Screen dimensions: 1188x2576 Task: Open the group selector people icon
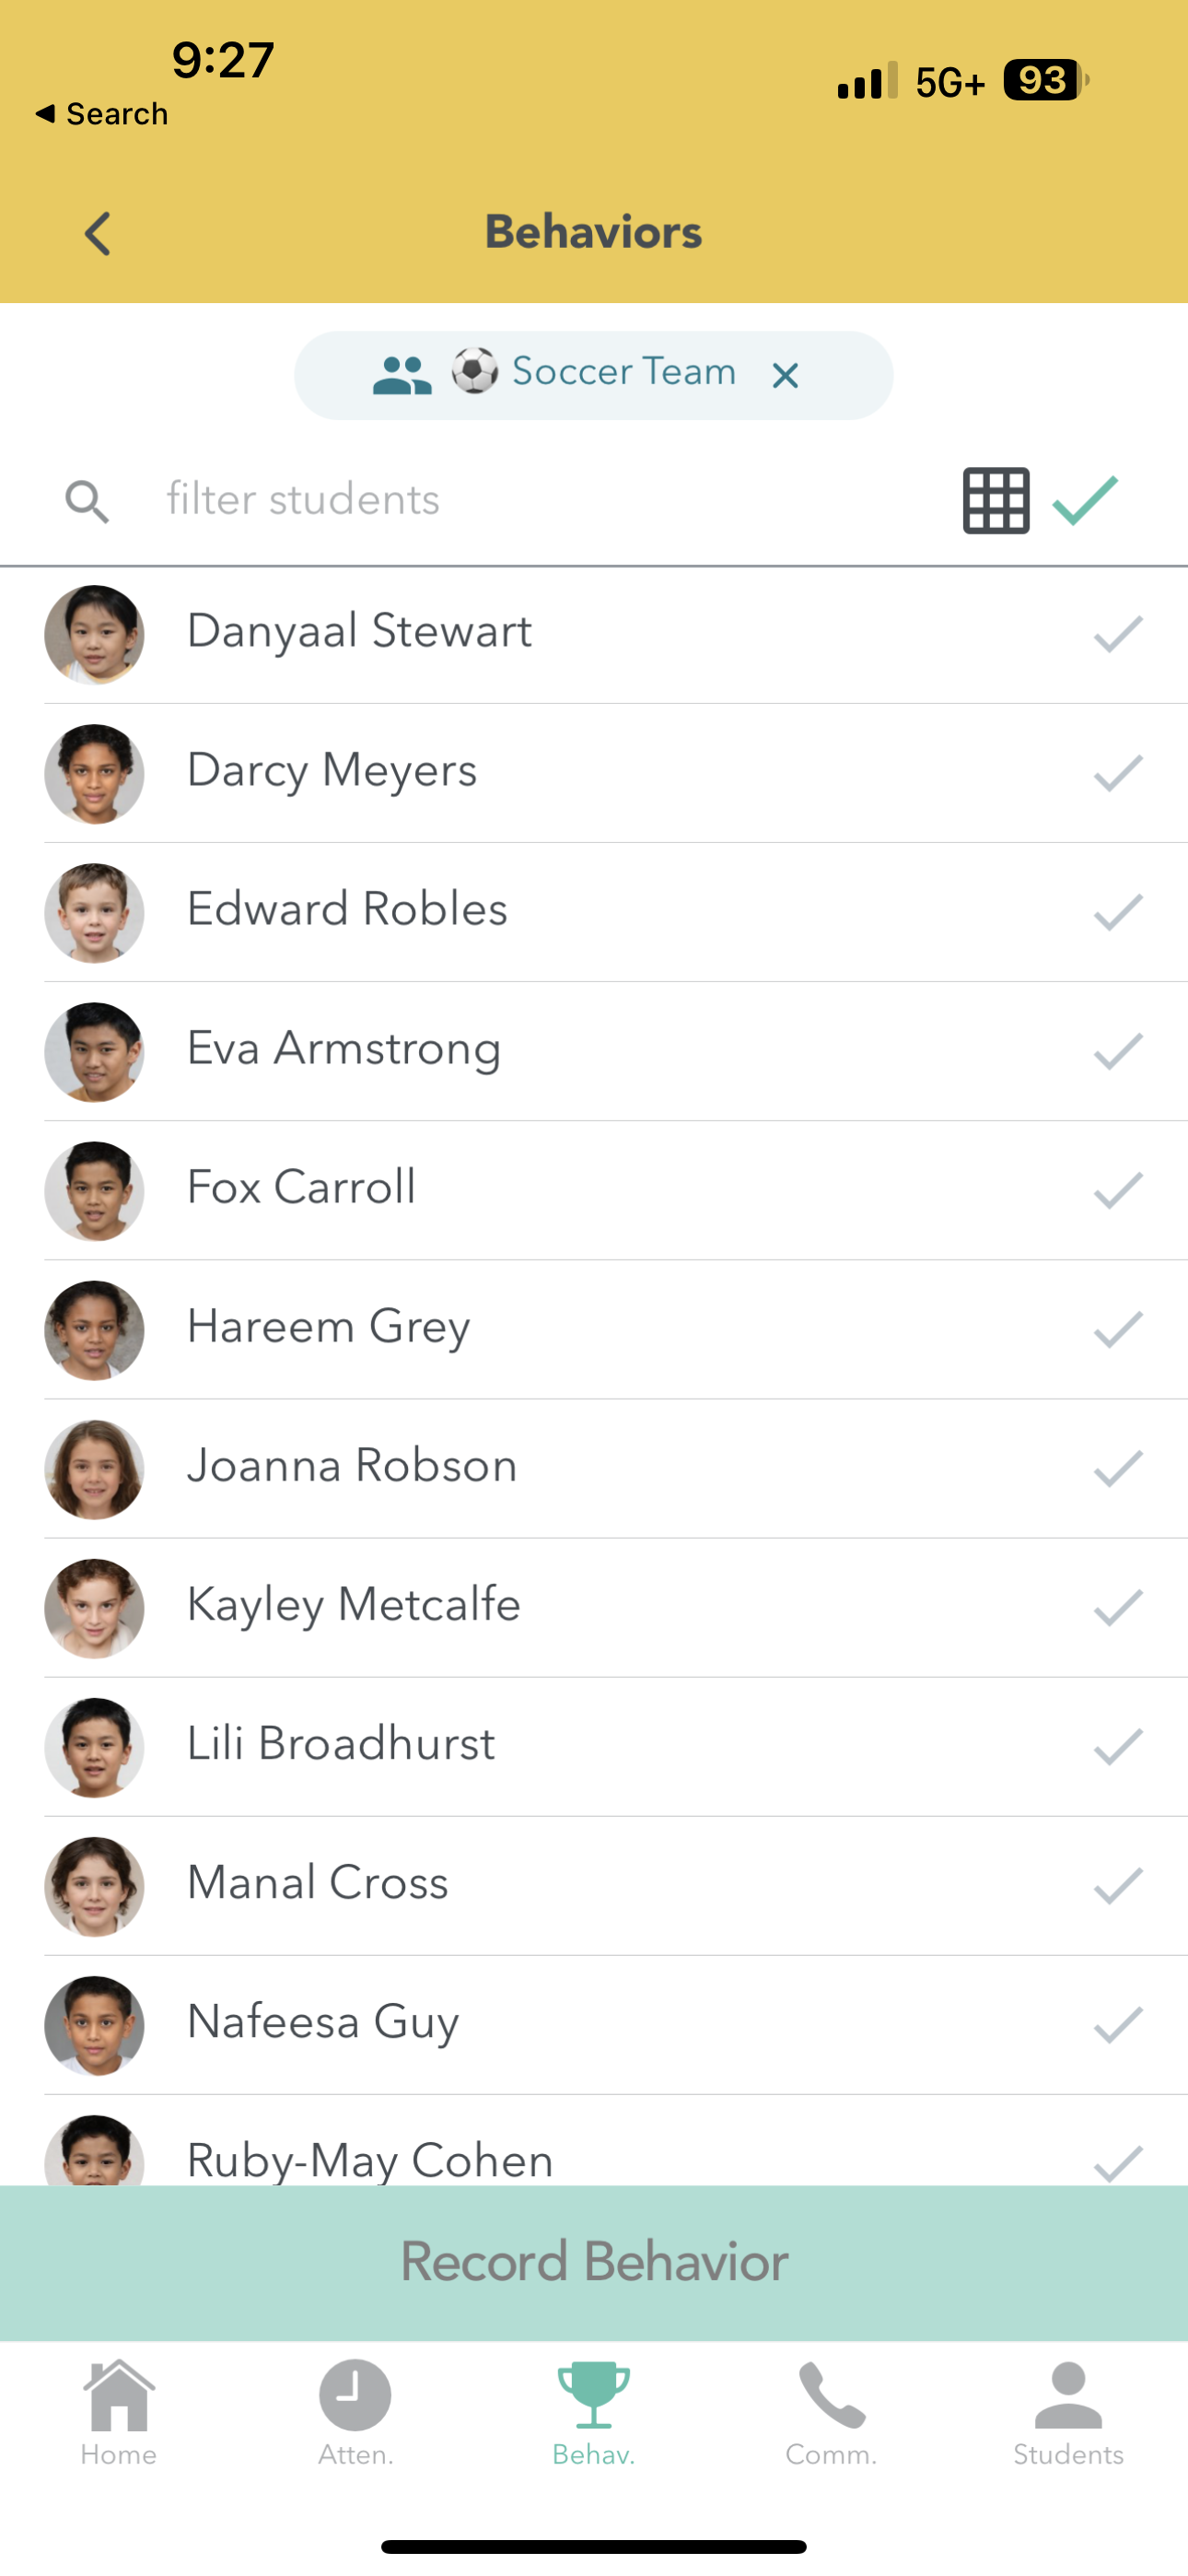(402, 375)
